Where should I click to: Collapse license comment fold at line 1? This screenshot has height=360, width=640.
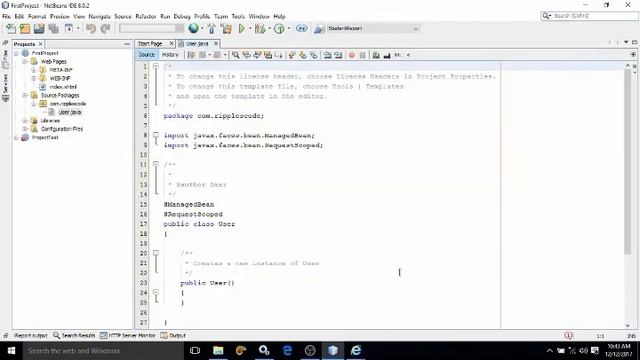tap(156, 66)
